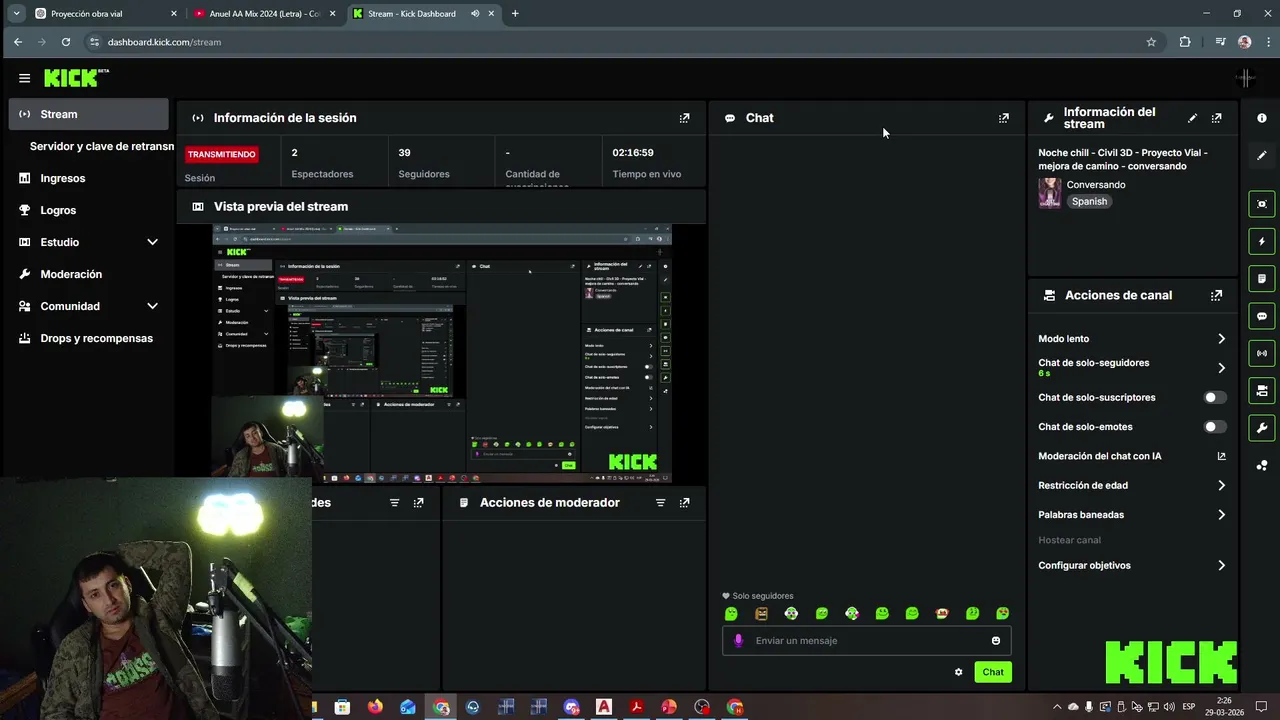
Task: Toggle the lightning bolt widget in right sidebar
Action: pyautogui.click(x=1262, y=241)
